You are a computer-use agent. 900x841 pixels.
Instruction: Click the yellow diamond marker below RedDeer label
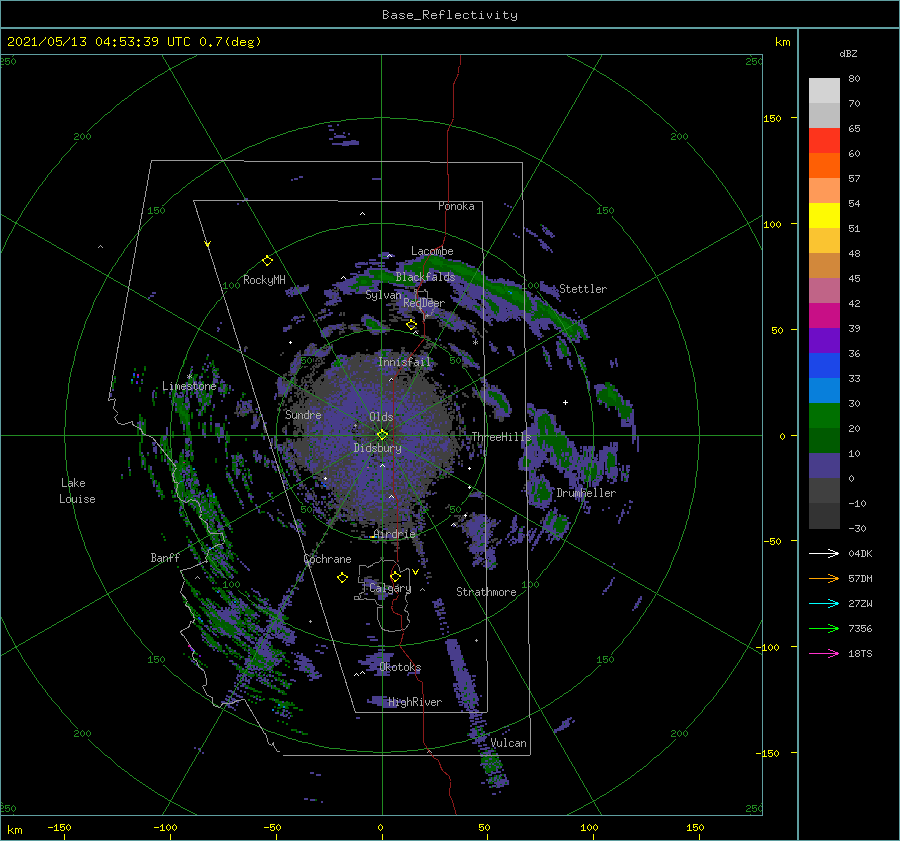click(x=411, y=325)
